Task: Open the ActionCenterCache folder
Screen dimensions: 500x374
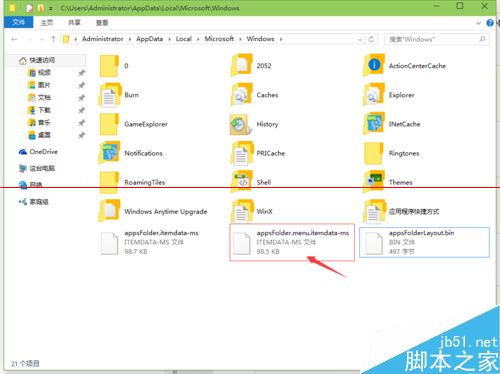Action: pyautogui.click(x=404, y=66)
